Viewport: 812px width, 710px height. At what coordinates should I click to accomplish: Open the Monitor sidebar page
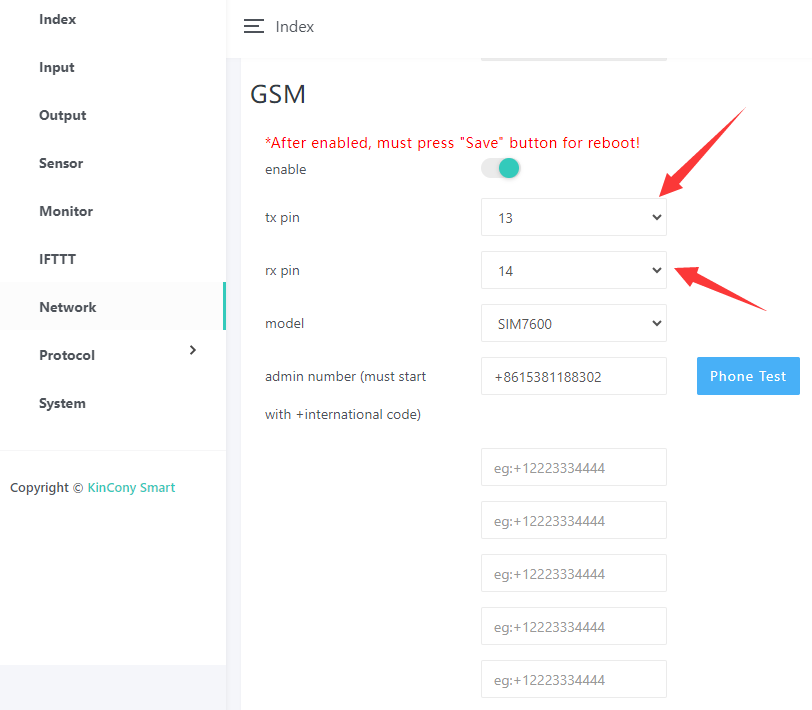point(66,211)
